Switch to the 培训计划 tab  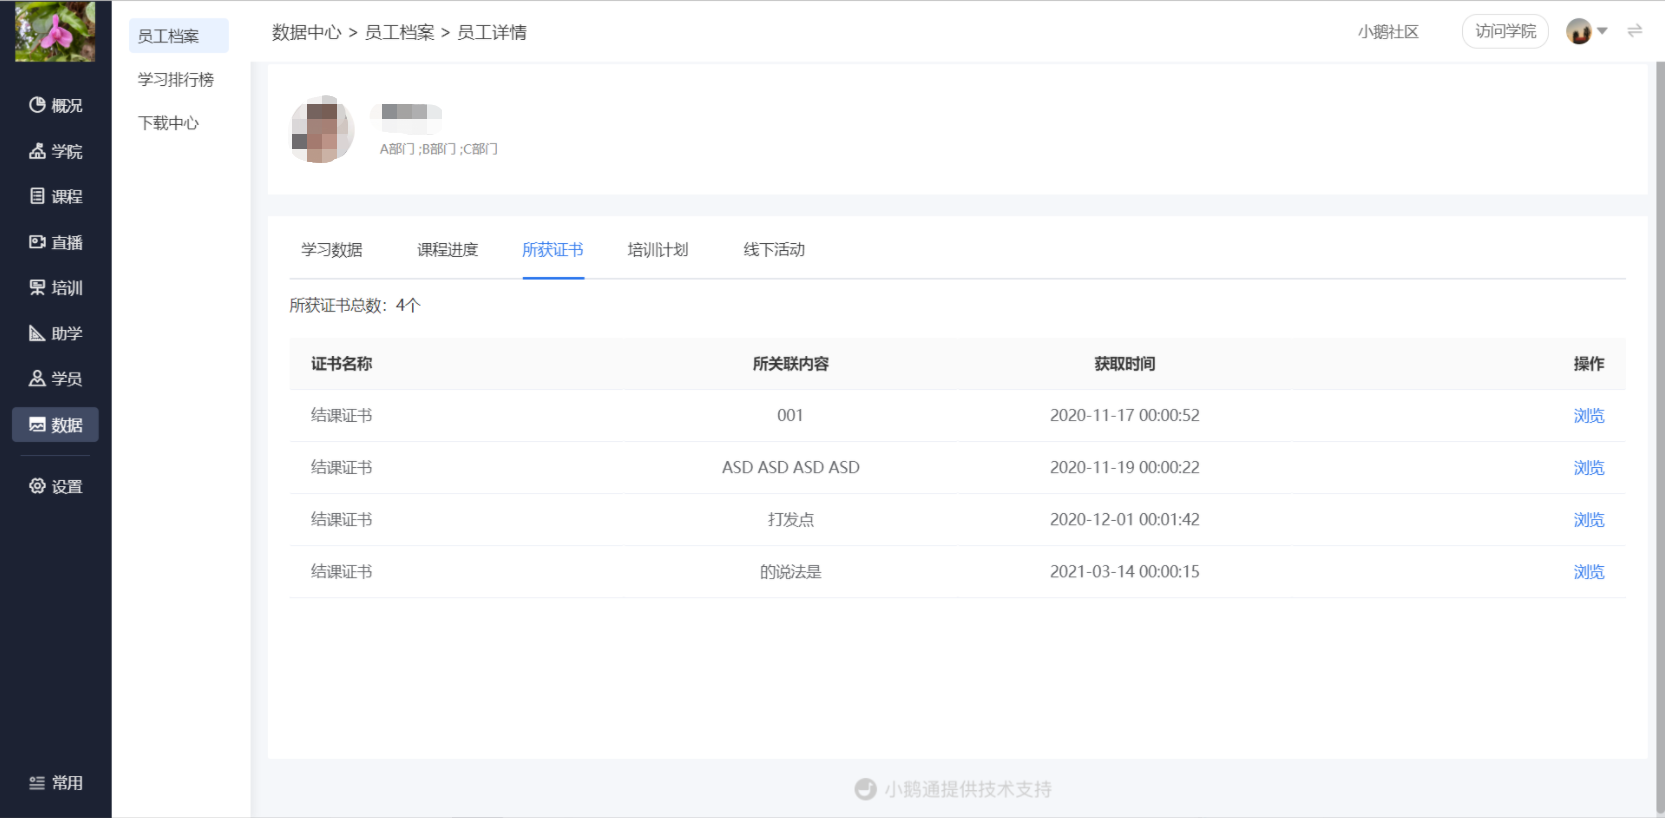pos(658,250)
